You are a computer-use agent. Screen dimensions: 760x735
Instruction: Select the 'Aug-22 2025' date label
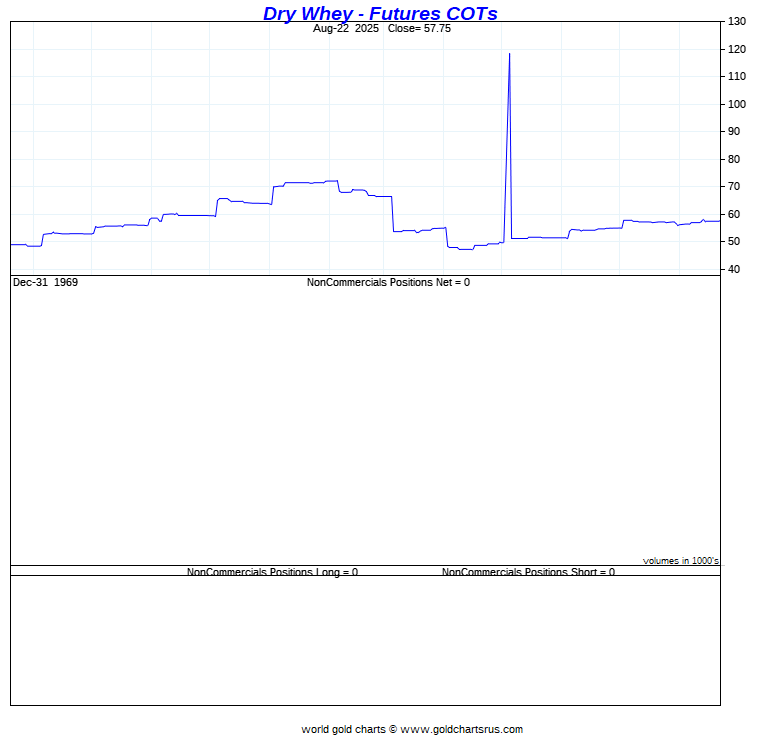(346, 29)
